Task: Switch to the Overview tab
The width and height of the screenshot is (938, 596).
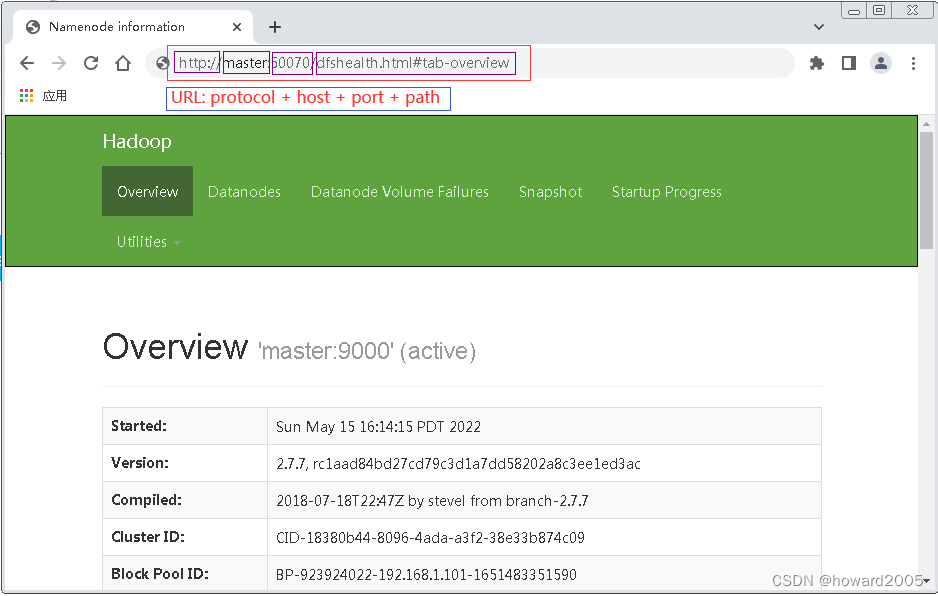Action: click(148, 191)
